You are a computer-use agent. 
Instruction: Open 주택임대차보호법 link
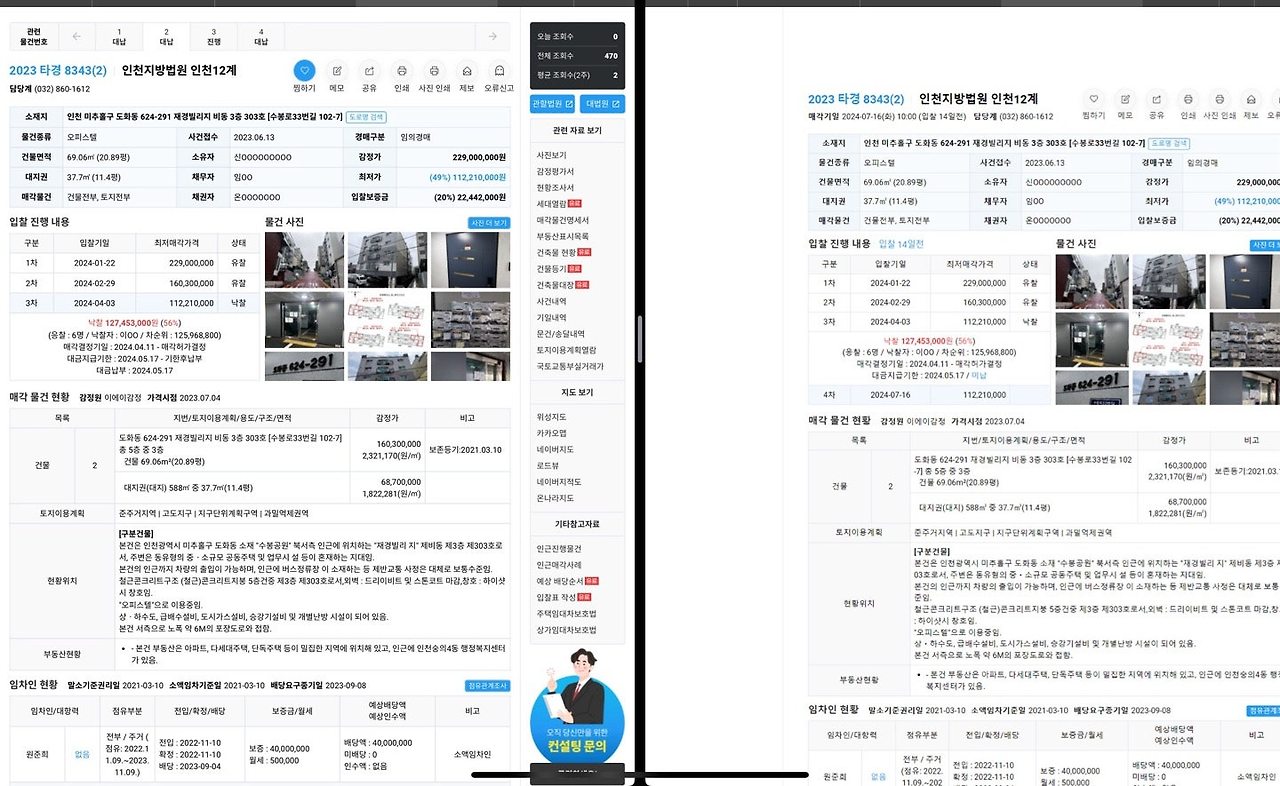[x=566, y=613]
